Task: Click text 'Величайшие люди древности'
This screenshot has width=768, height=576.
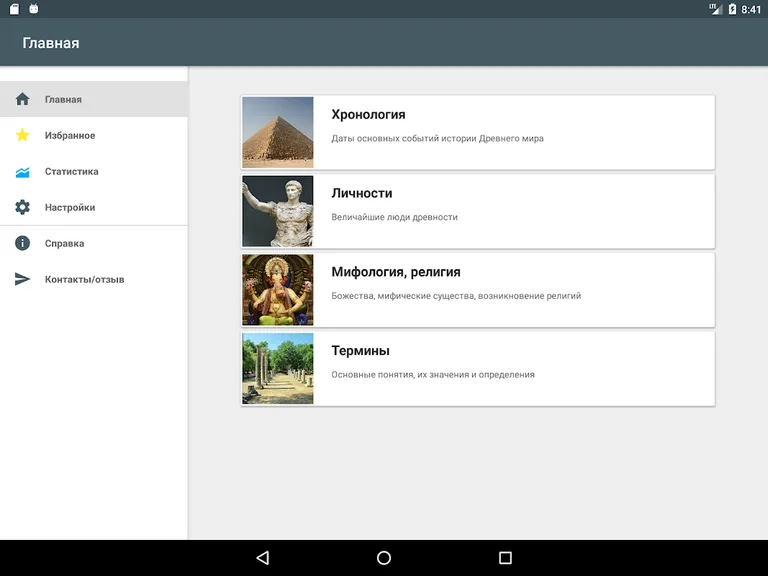Action: click(394, 217)
